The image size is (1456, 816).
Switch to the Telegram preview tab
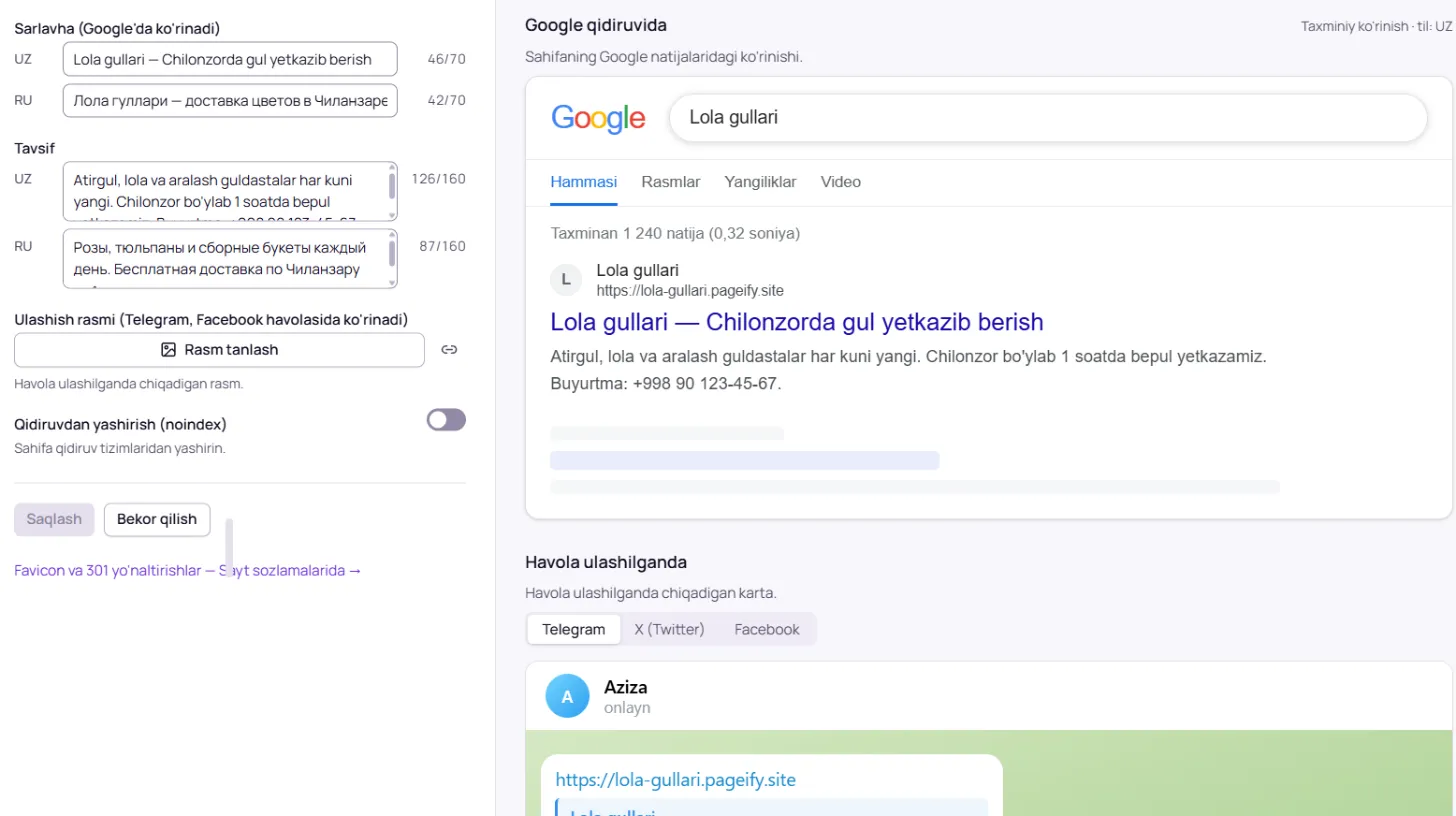coord(574,629)
